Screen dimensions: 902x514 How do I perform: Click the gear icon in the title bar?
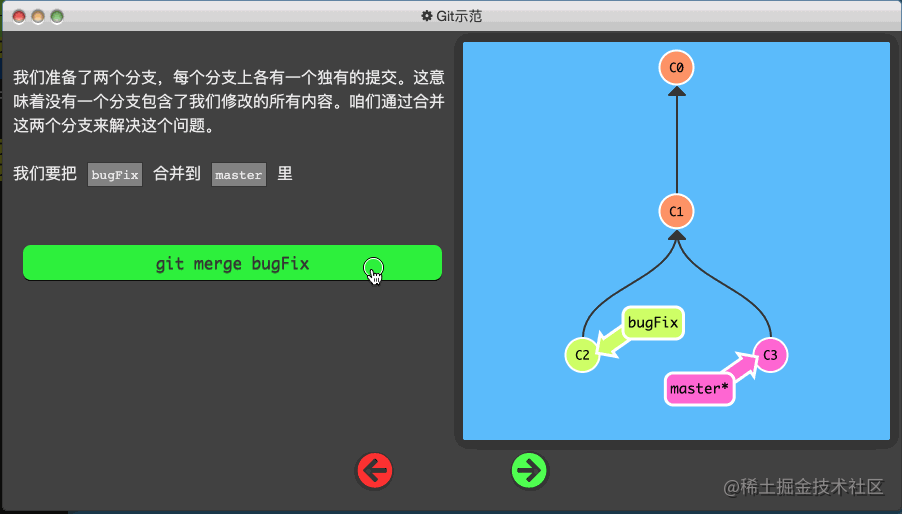coord(427,16)
